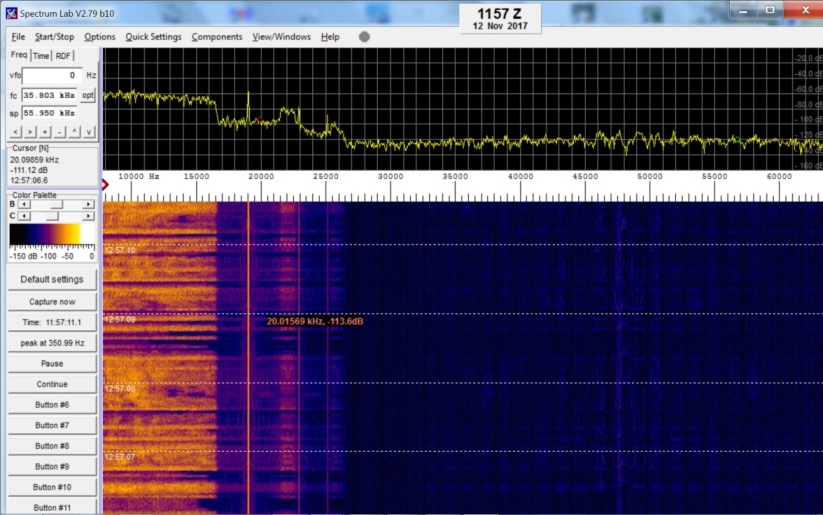The image size is (823, 515).
Task: Open the Start/Stop menu
Action: tap(54, 37)
